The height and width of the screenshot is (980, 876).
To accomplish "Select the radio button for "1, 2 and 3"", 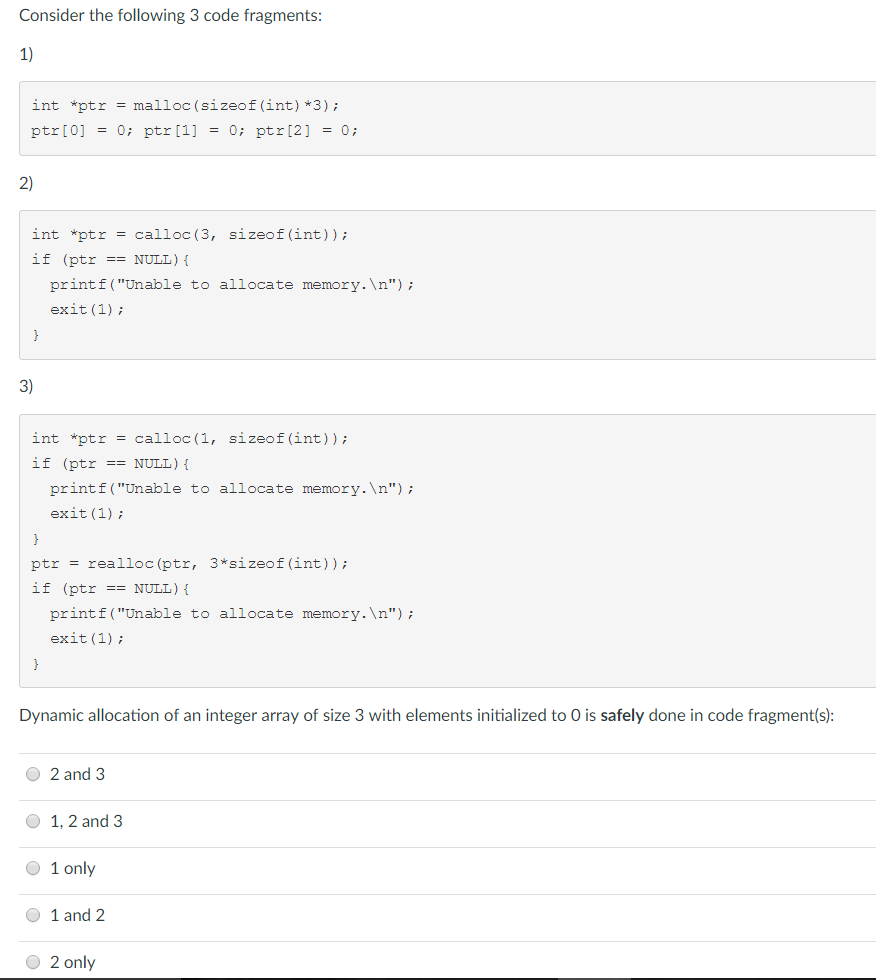I will (x=33, y=820).
